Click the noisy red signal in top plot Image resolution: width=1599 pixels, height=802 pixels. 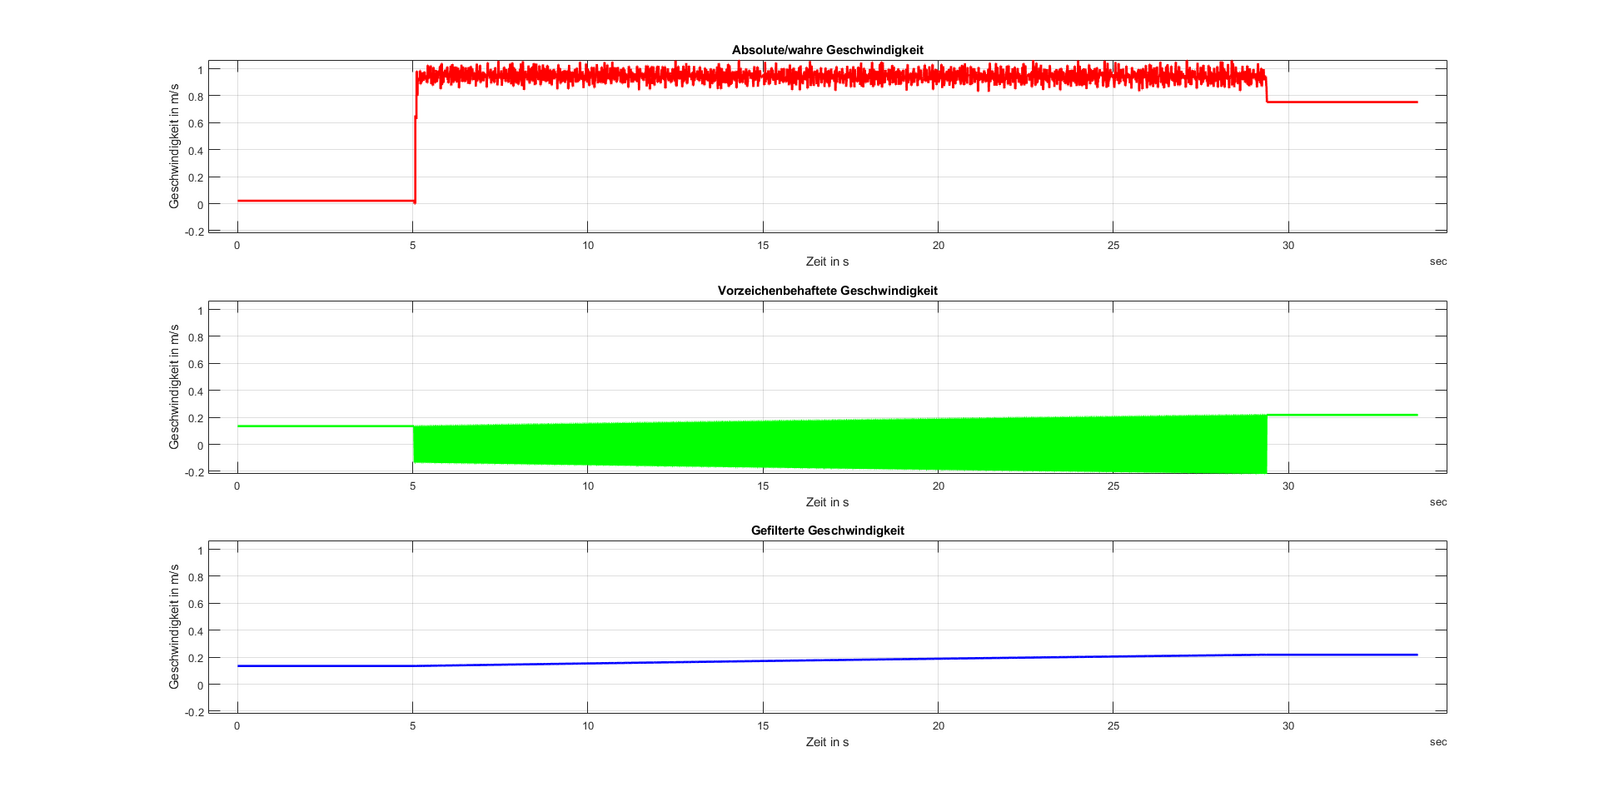840,76
